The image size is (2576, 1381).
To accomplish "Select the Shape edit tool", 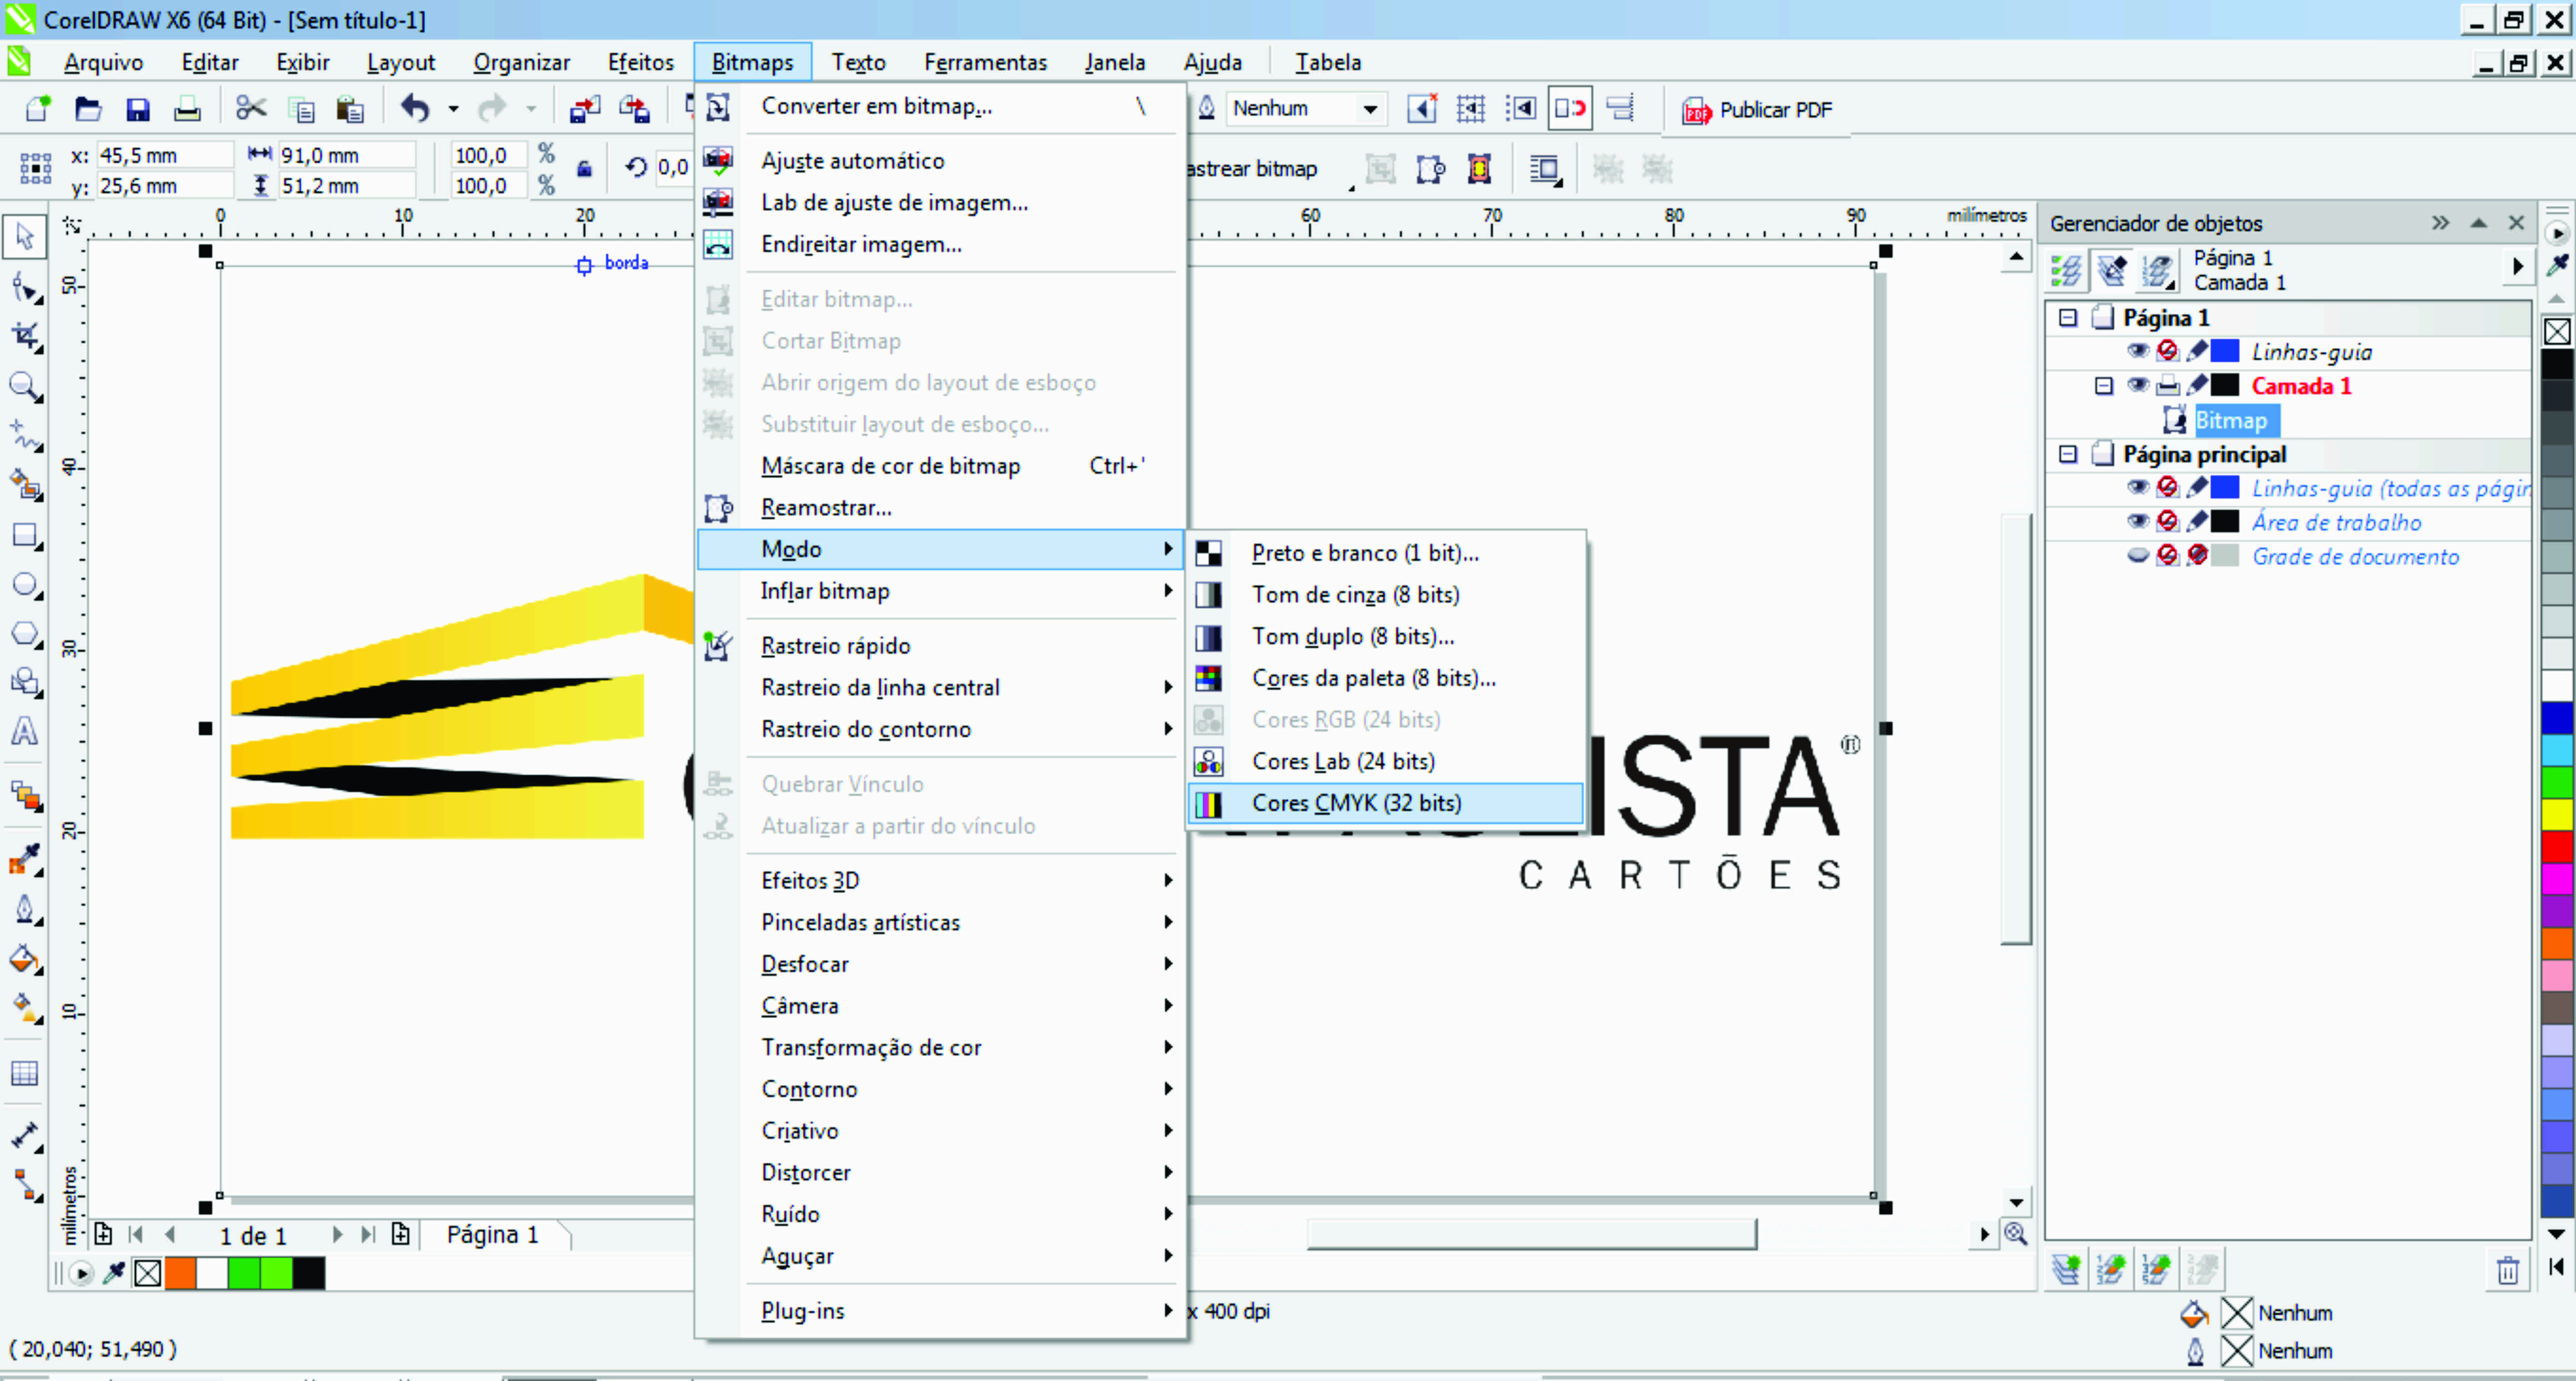I will tap(25, 289).
